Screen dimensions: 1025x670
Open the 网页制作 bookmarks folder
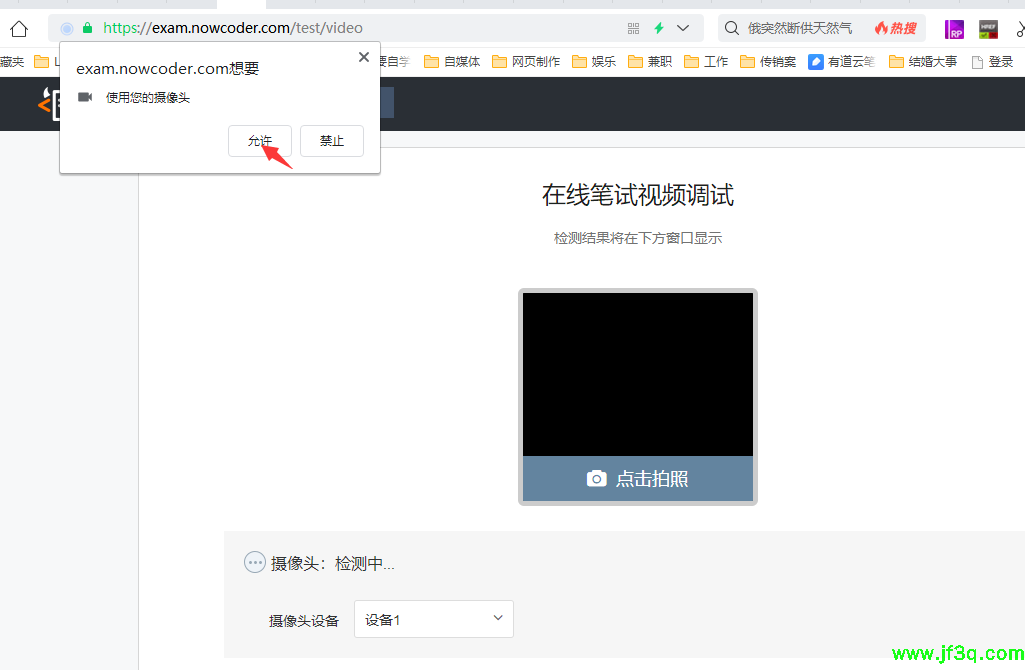click(x=526, y=62)
